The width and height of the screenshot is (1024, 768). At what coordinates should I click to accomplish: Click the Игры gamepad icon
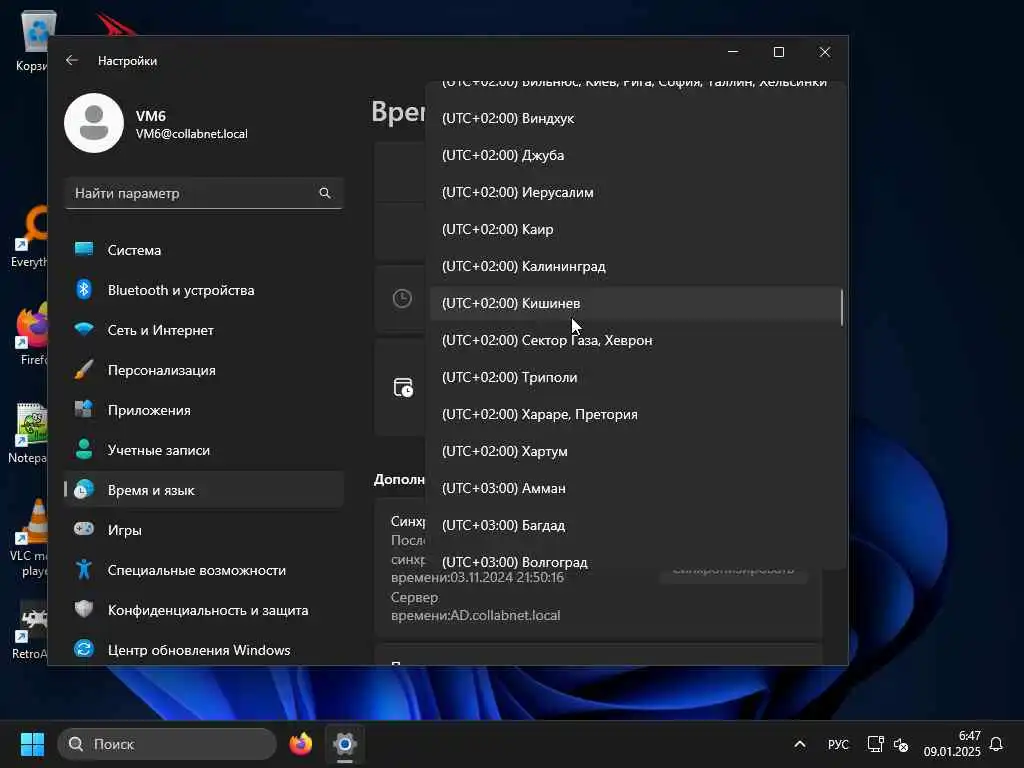[84, 529]
